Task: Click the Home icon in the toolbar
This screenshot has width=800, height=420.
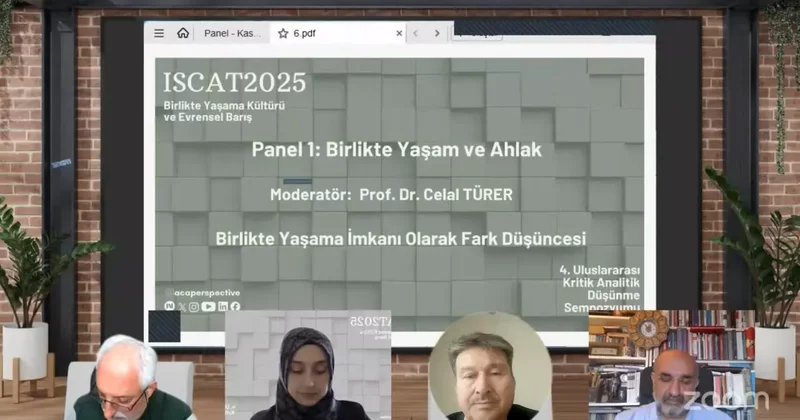Action: coord(183,33)
